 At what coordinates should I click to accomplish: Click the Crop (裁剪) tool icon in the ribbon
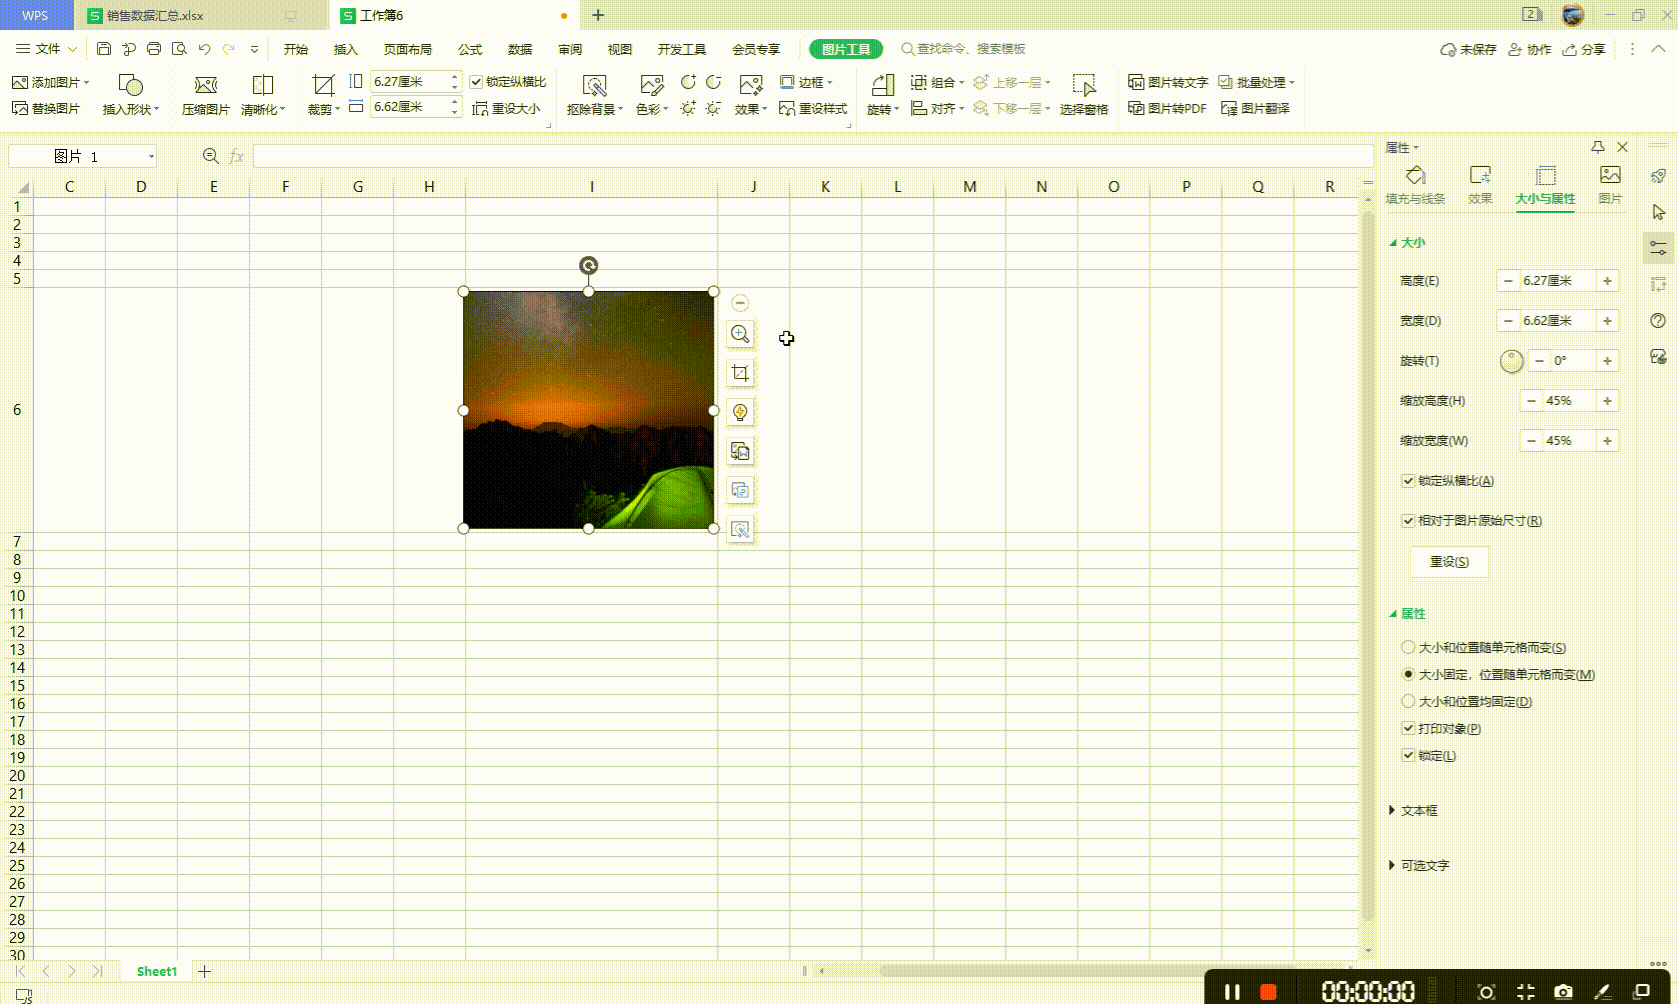(322, 86)
